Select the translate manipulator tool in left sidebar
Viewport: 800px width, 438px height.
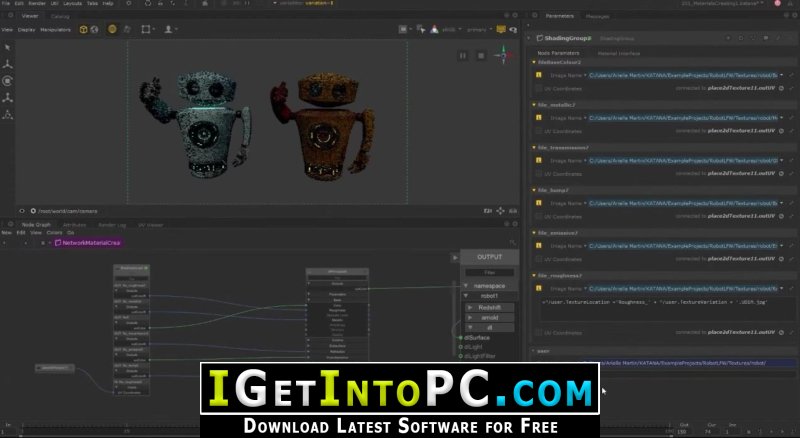7,64
